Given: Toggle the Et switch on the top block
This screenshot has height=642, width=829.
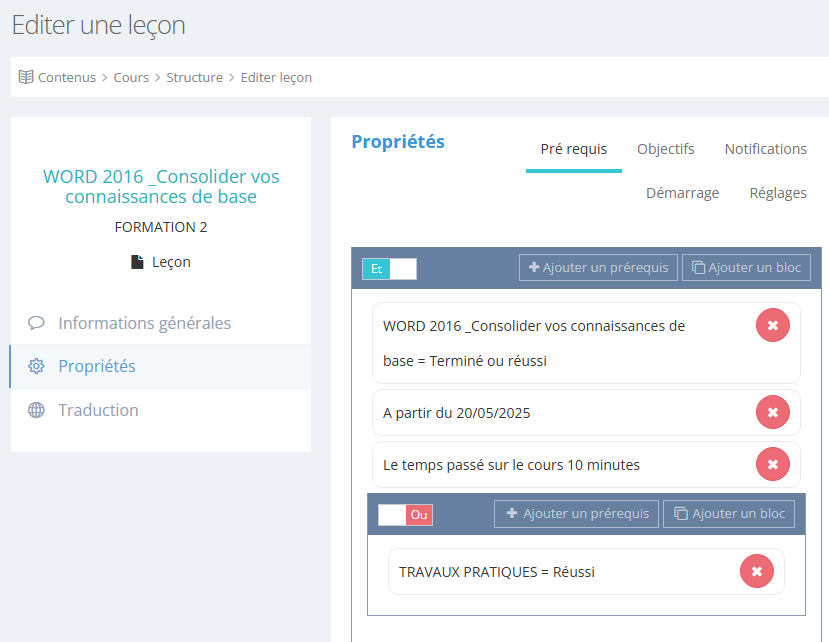Looking at the screenshot, I should (x=389, y=268).
